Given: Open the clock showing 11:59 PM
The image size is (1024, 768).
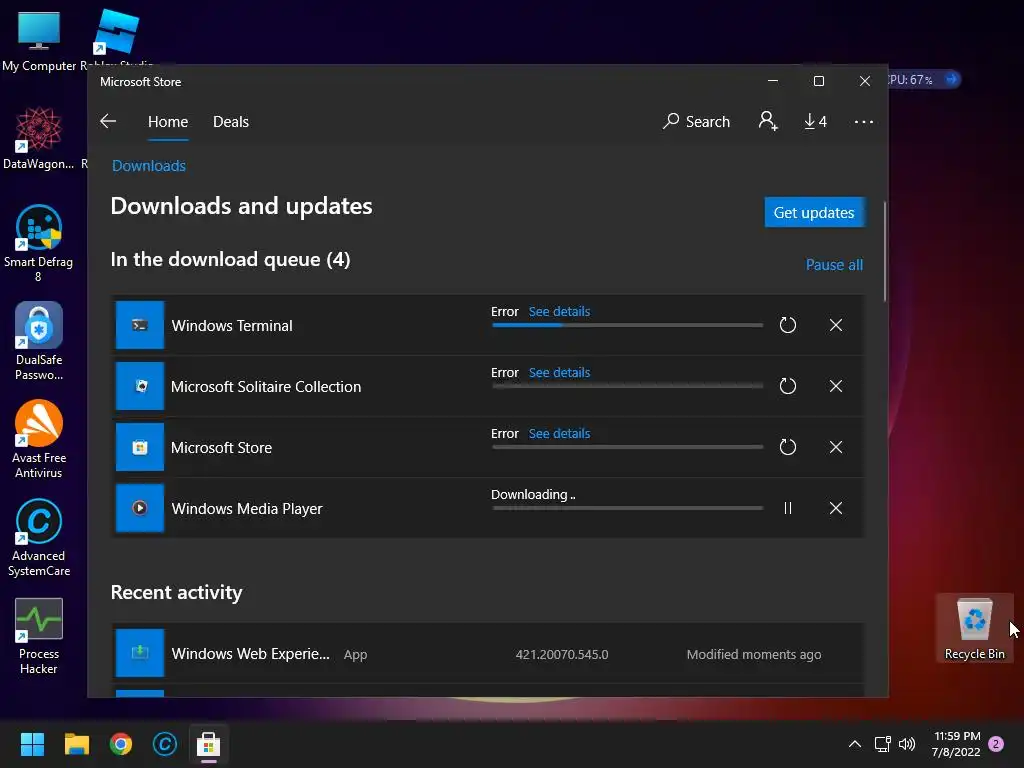Looking at the screenshot, I should click(x=957, y=744).
